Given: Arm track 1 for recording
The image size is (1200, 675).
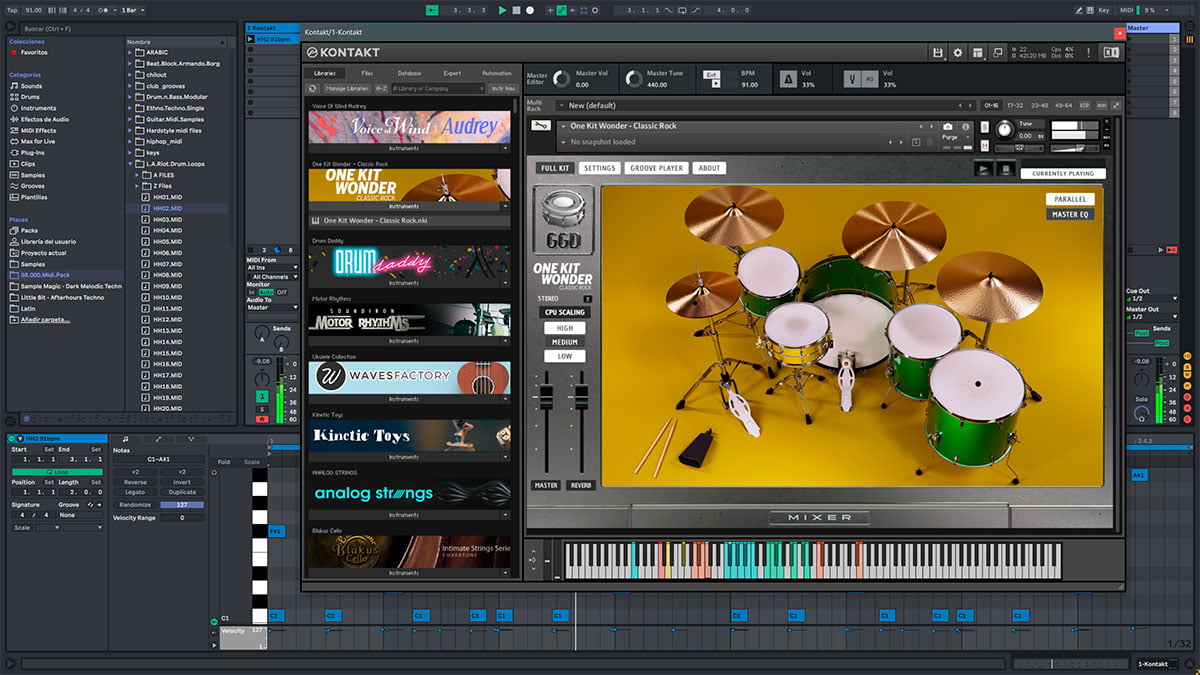Looking at the screenshot, I should [263, 419].
